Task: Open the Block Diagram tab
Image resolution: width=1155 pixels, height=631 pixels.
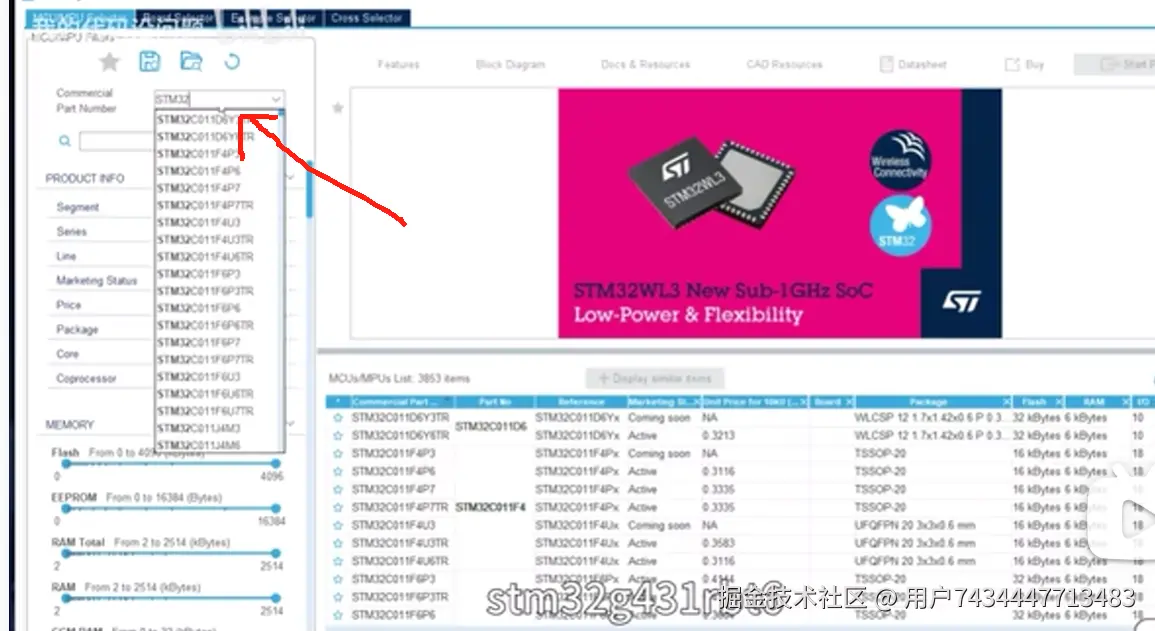Action: tap(510, 65)
